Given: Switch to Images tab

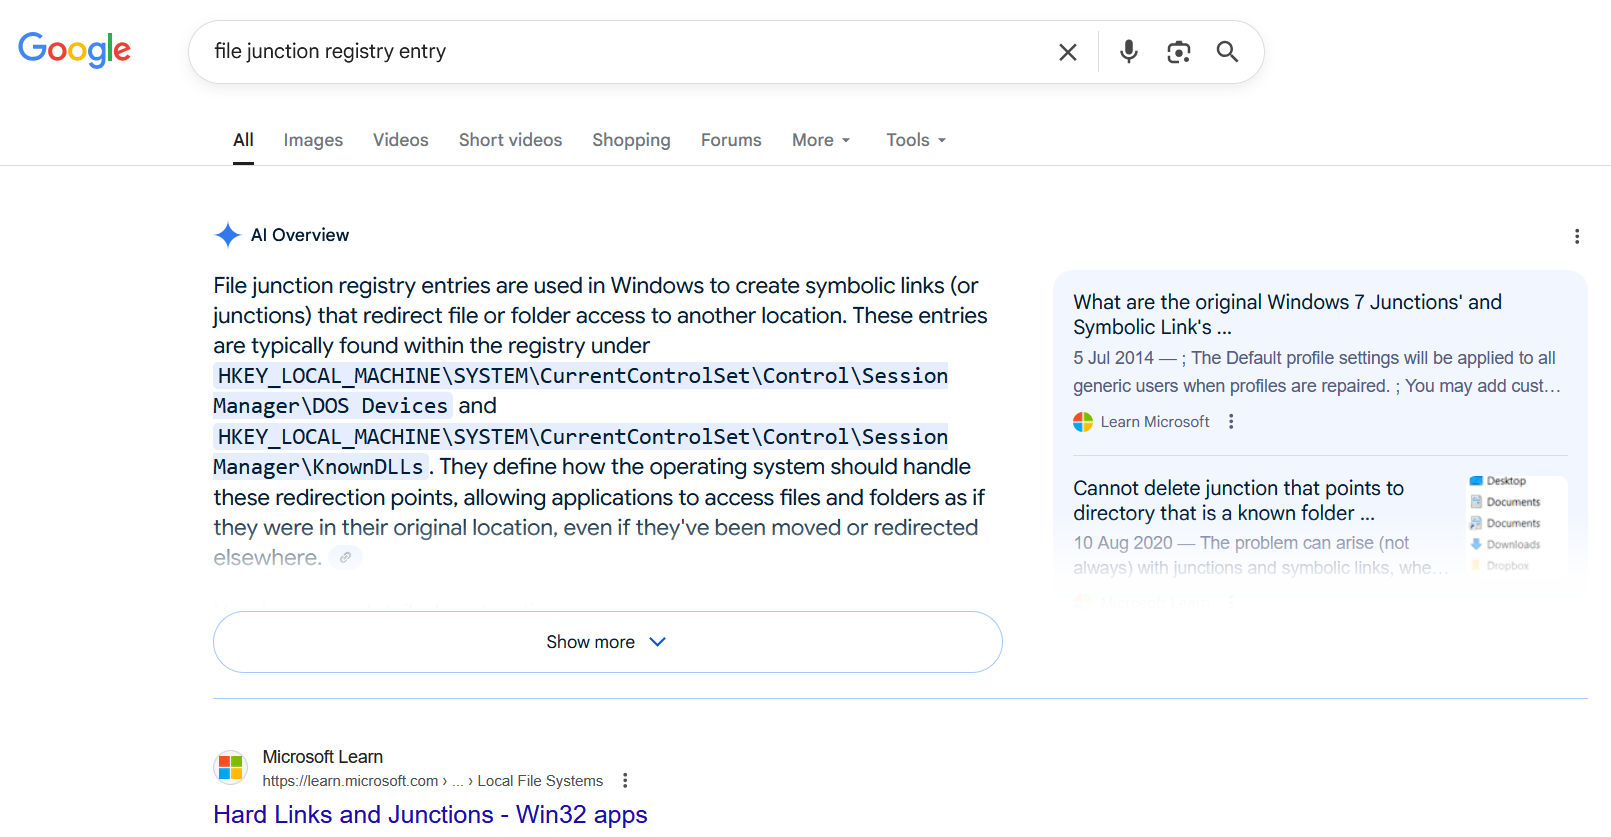Looking at the screenshot, I should (x=313, y=140).
